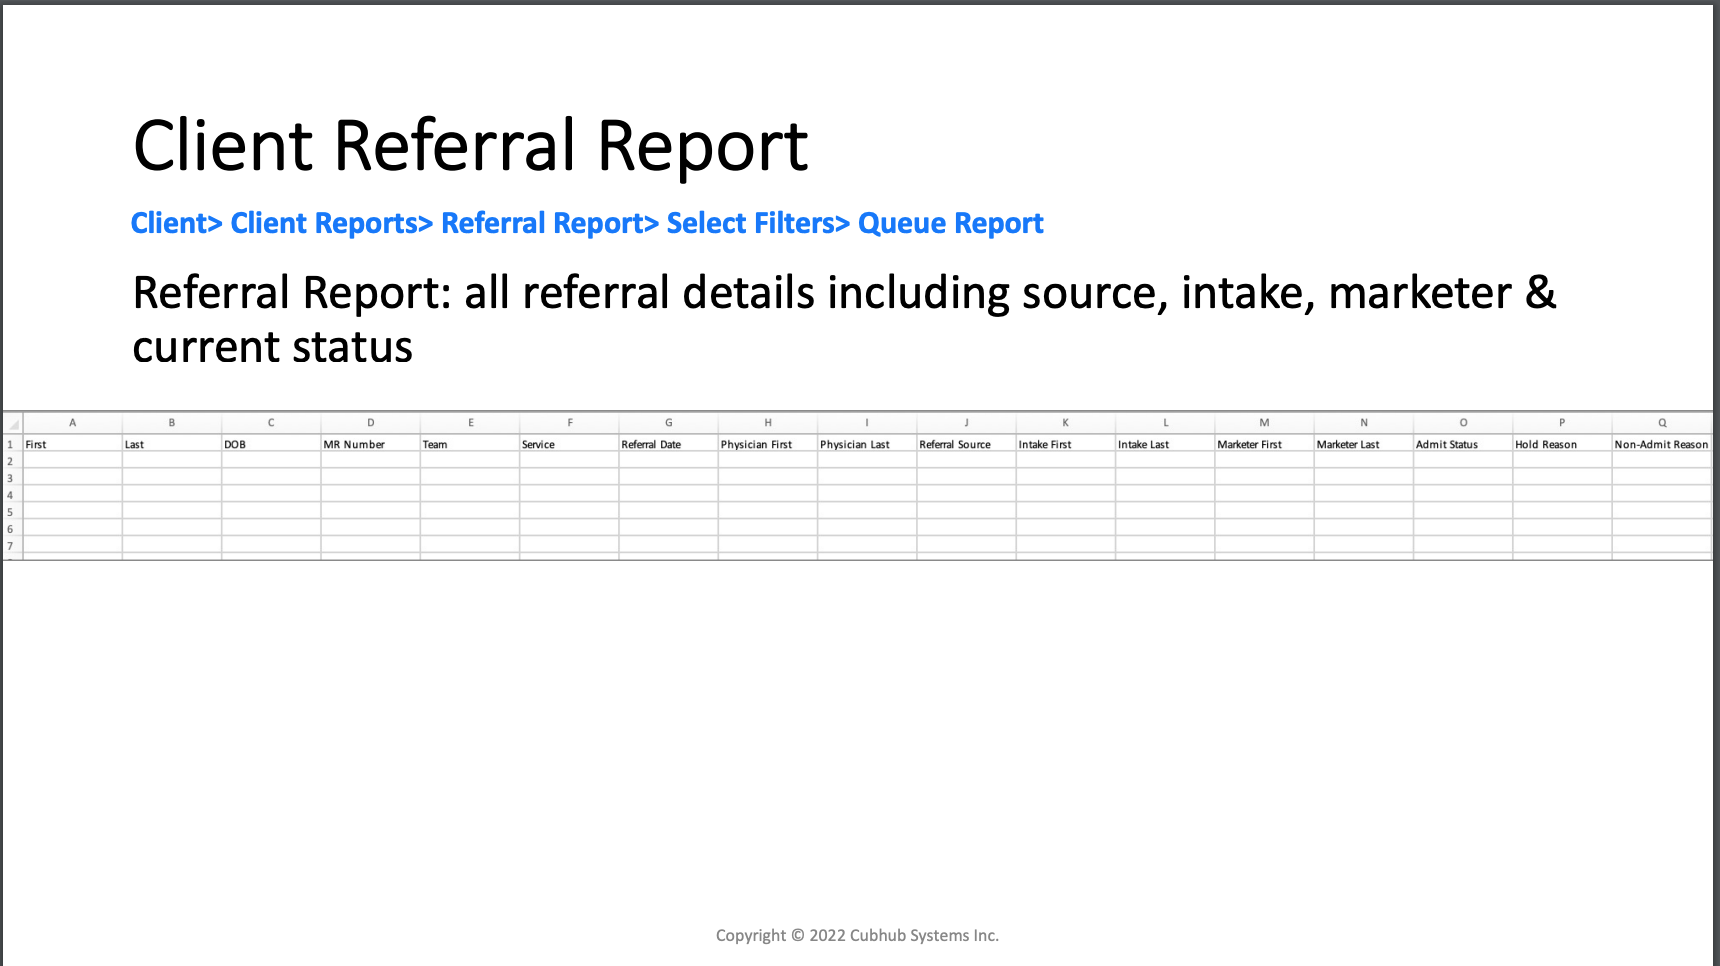Select spreadsheet row number 7
Image resolution: width=1720 pixels, height=966 pixels.
[x=12, y=546]
